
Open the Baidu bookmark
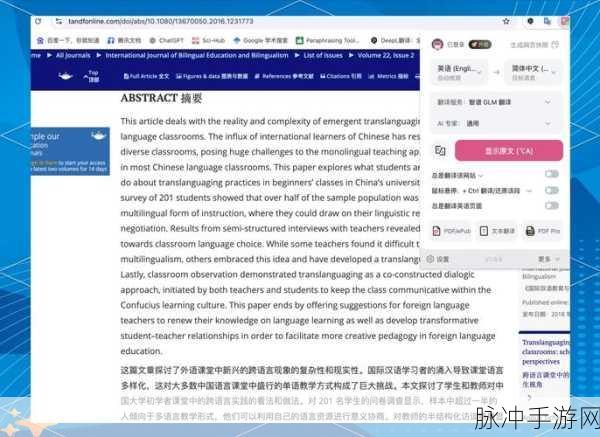(68, 40)
